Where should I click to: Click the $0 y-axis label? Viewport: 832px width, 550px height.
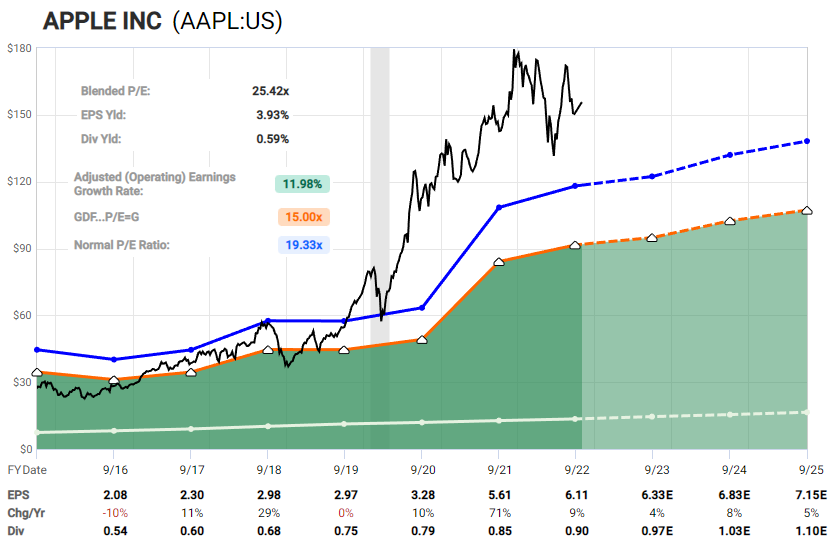coord(26,449)
